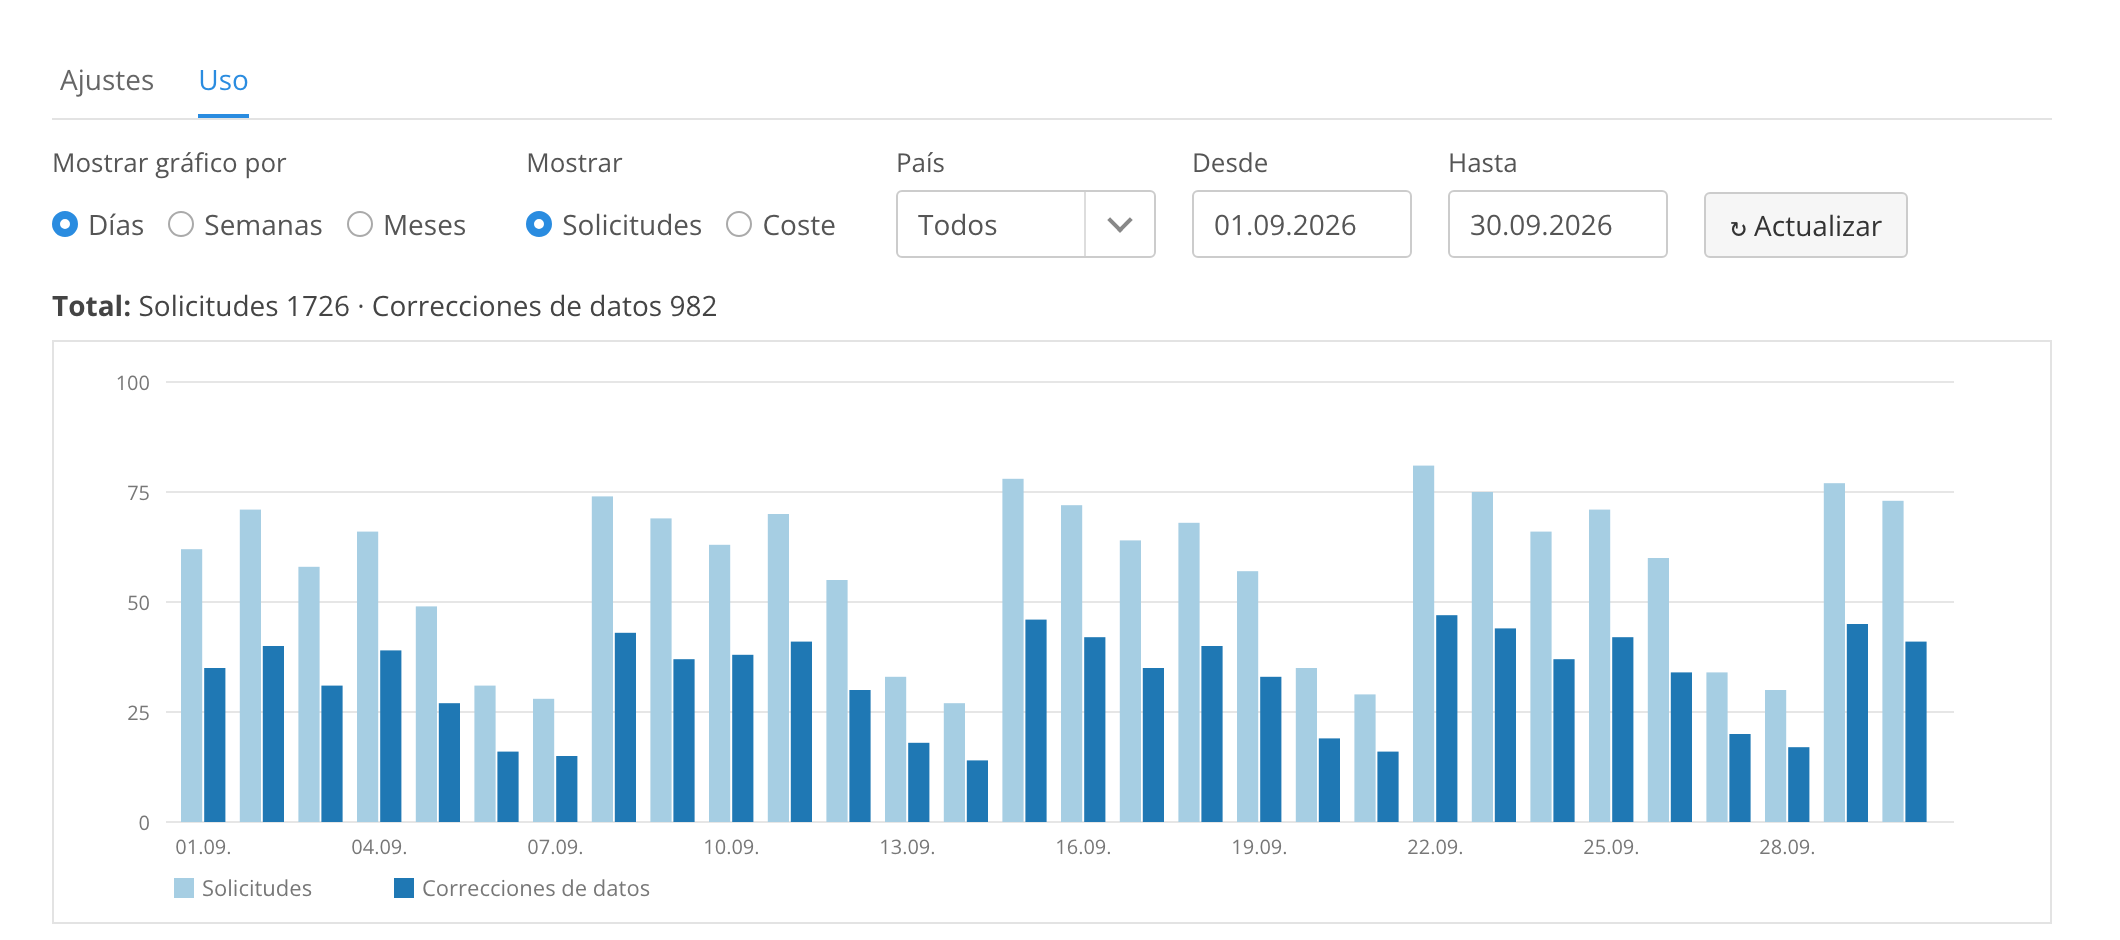Click the refresh icon on Actualizar button
The width and height of the screenshot is (2120, 940).
click(x=1738, y=228)
